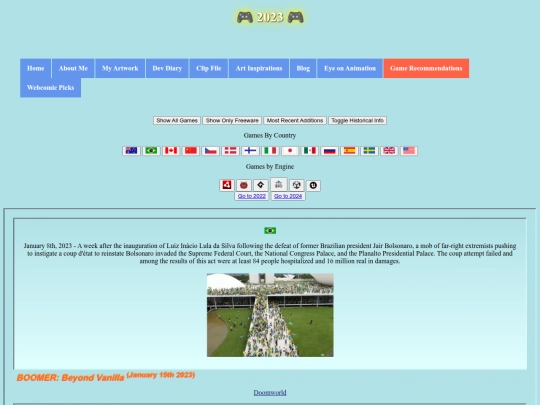The height and width of the screenshot is (405, 540).
Task: Open the Art Inspirations tab
Action: point(259,68)
